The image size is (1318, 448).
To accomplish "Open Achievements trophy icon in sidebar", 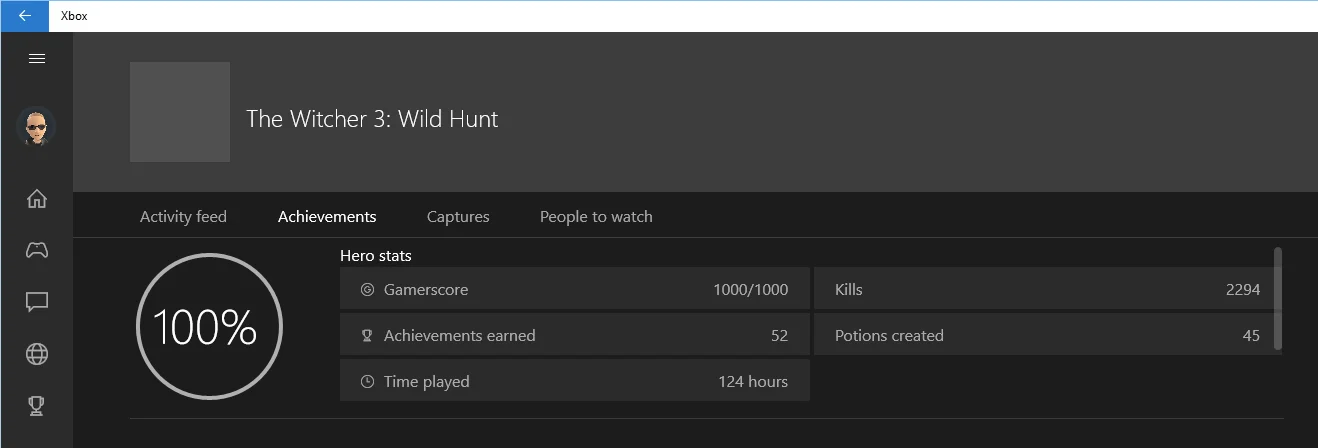I will 37,405.
